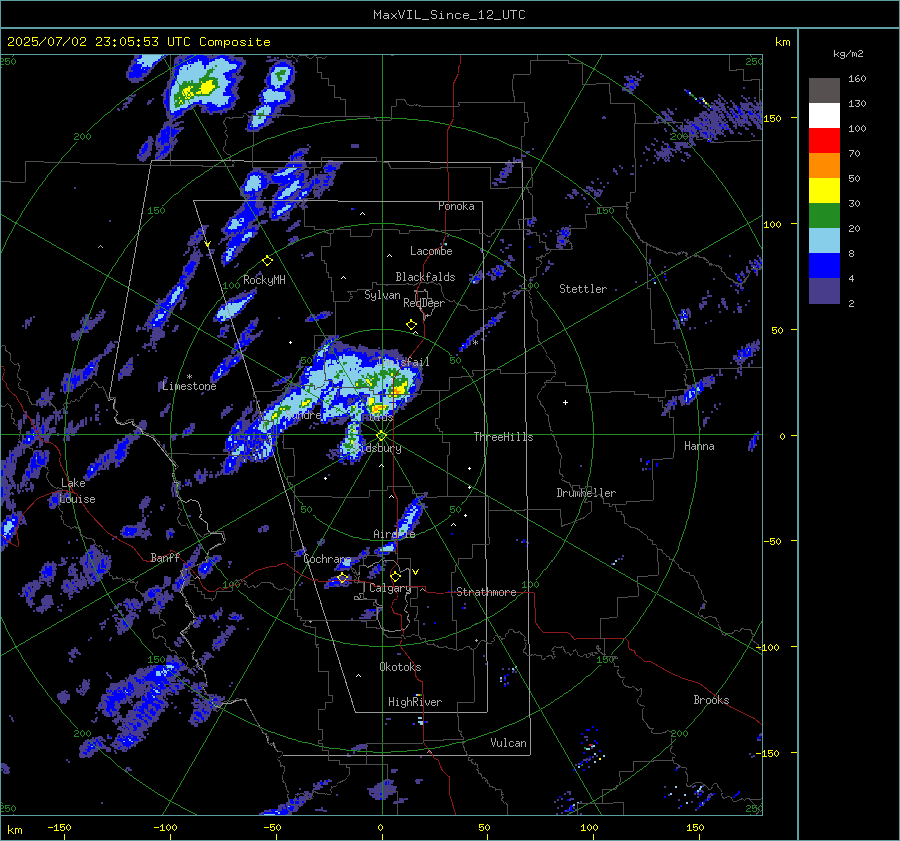The image size is (900, 841).
Task: Click the Ponoka town label
Action: click(456, 206)
